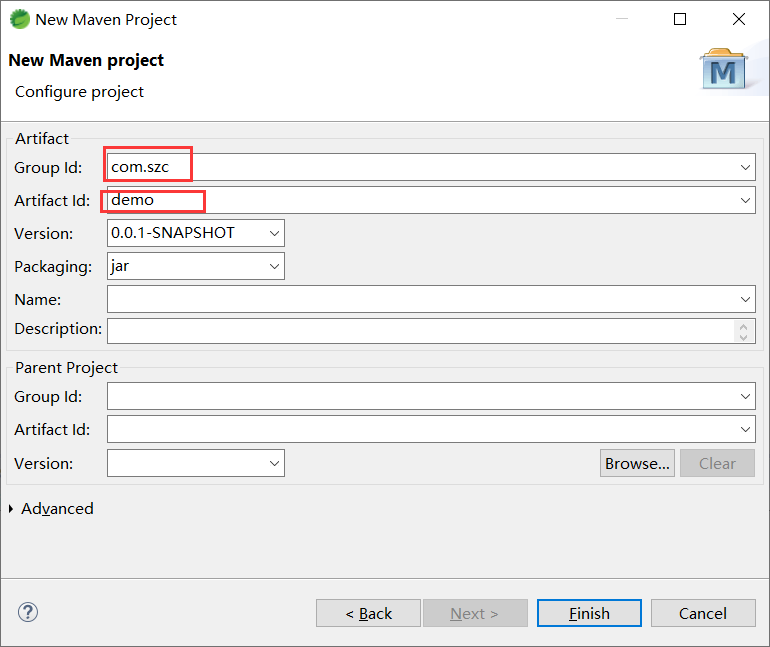
Task: Open the Group Id dropdown in Artifact
Action: coord(745,168)
